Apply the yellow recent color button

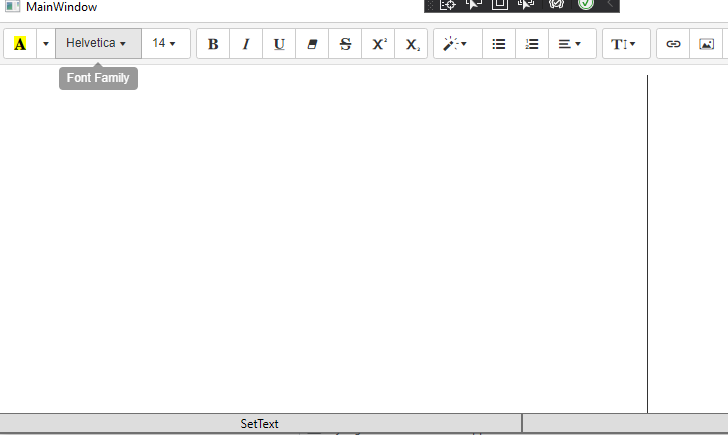click(x=20, y=44)
